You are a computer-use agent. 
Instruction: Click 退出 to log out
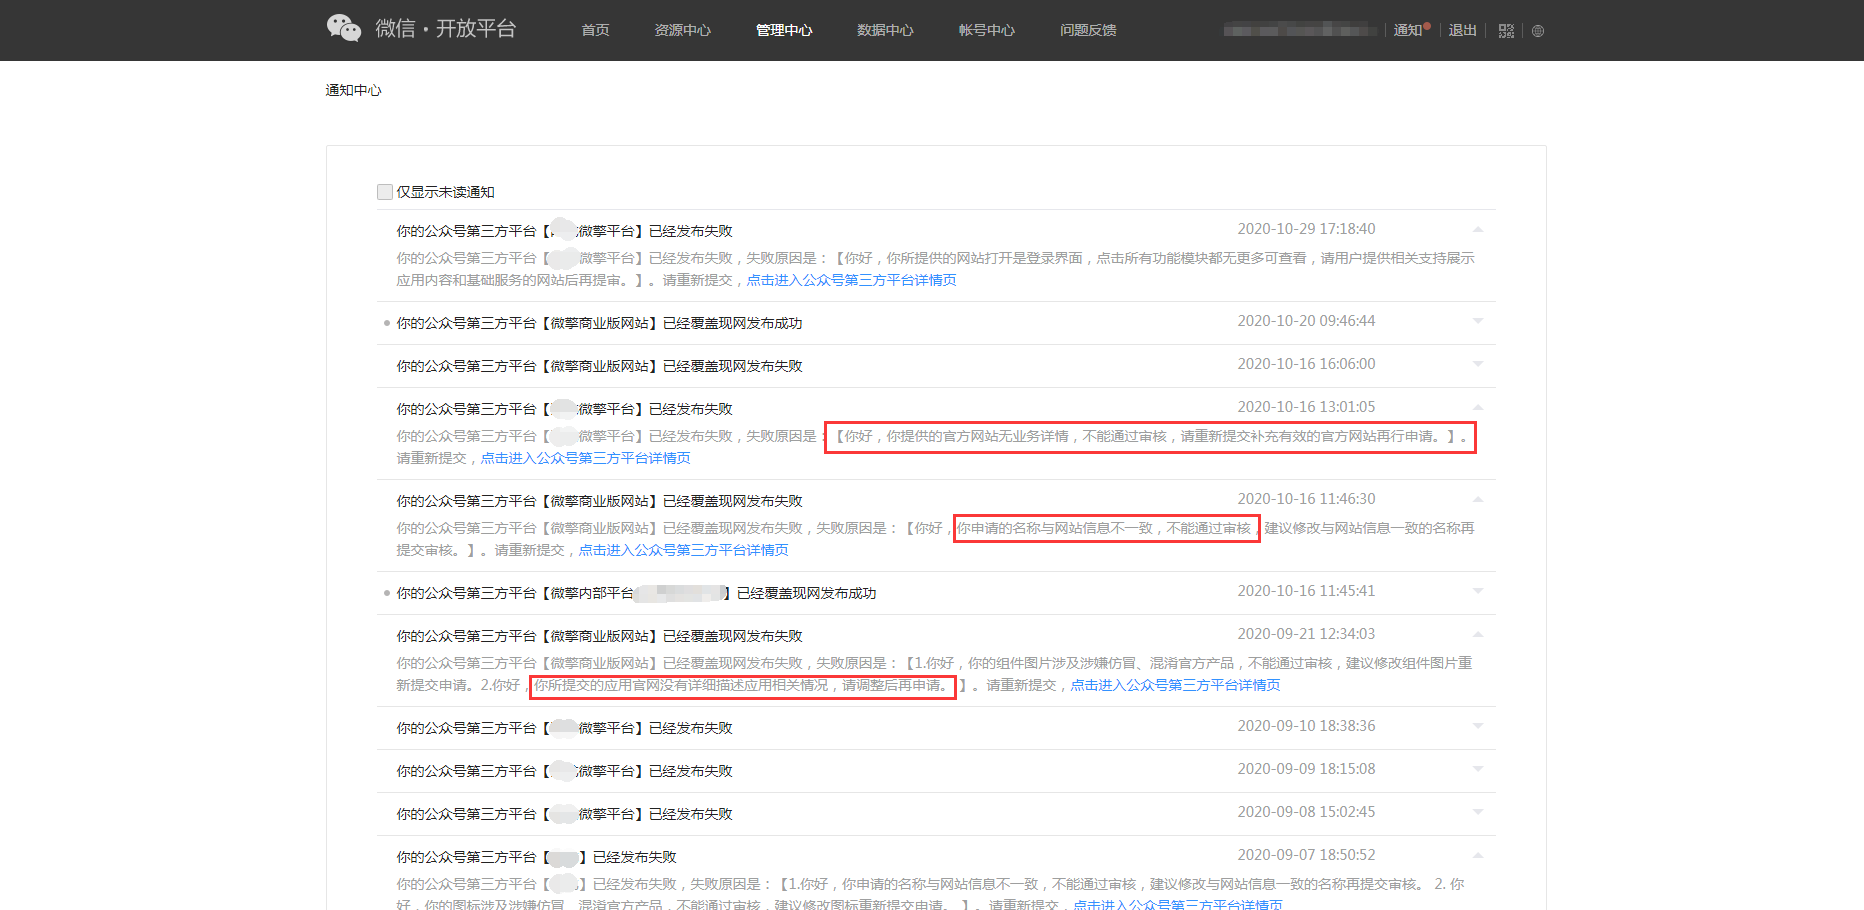1462,30
